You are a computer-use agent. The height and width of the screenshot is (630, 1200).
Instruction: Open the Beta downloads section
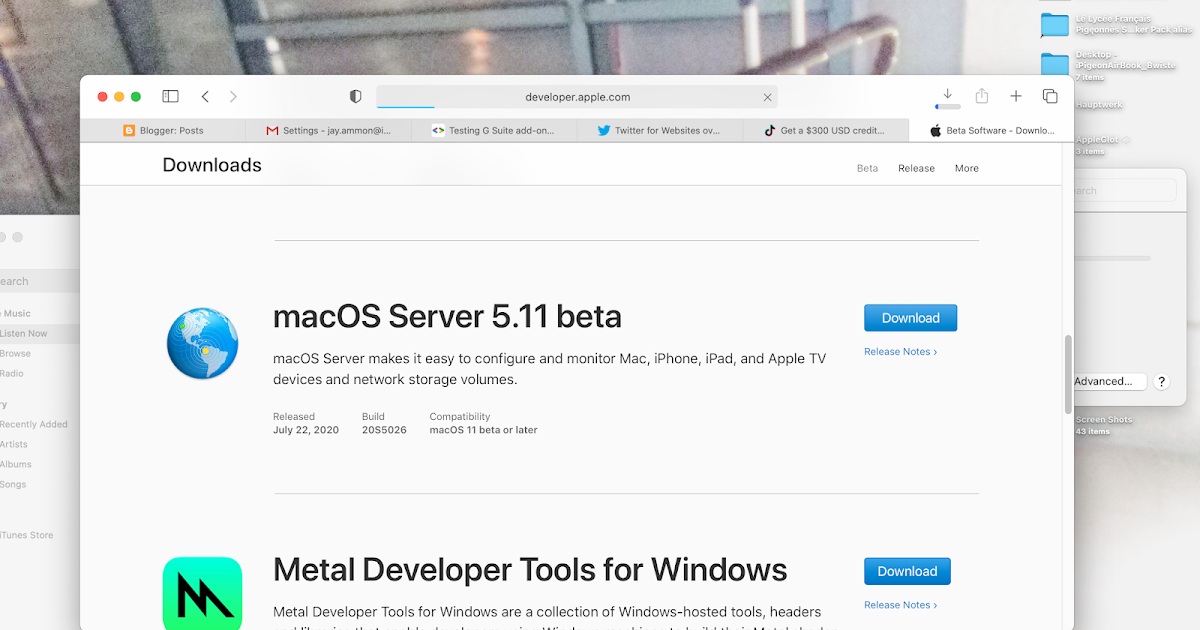867,168
